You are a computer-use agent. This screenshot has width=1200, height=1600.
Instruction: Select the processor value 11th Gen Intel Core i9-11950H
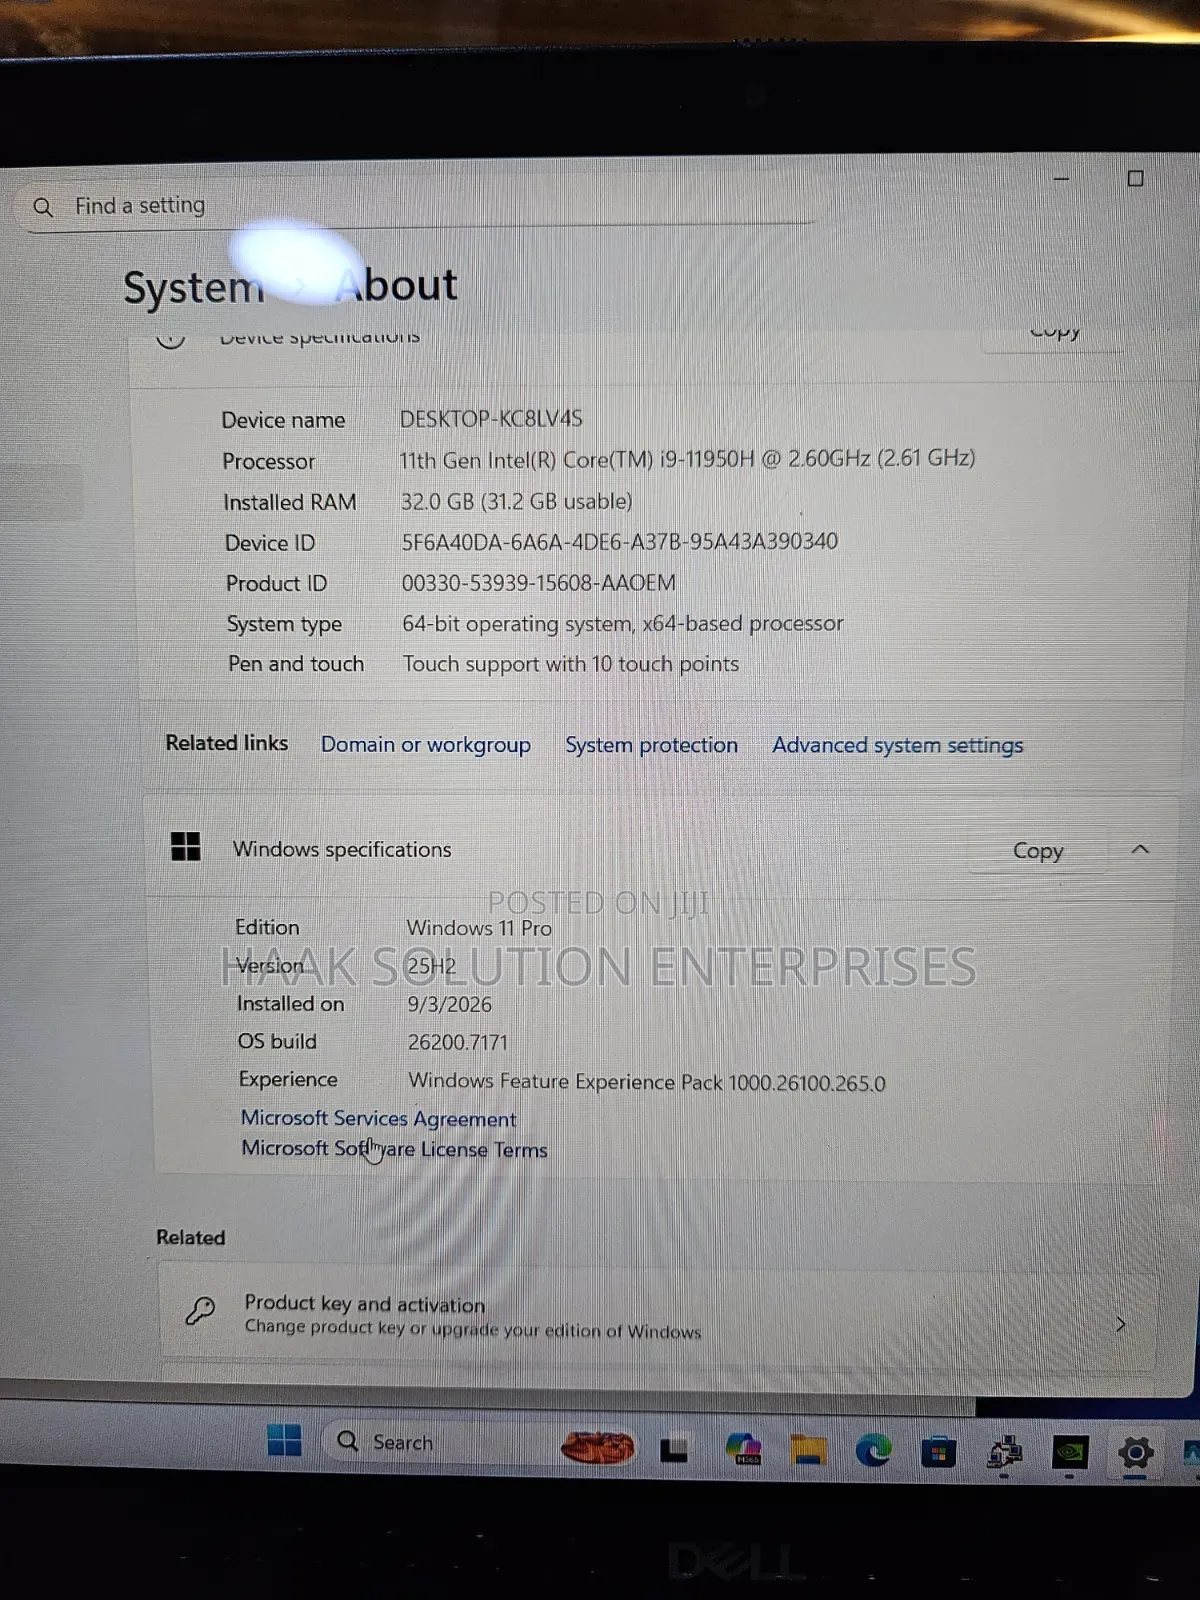(x=688, y=459)
